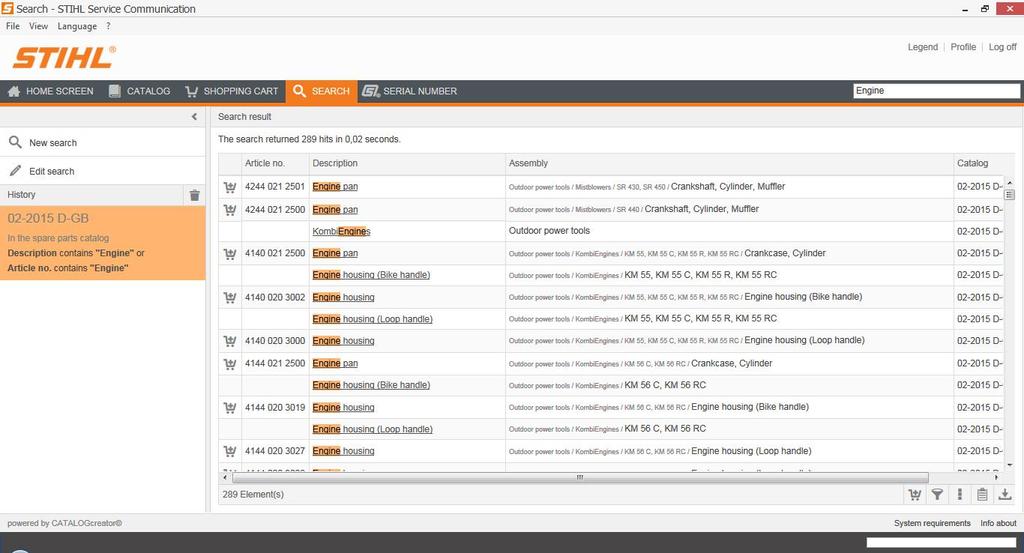This screenshot has height=553, width=1024.
Task: Sort by Catalog column header
Action: point(978,163)
